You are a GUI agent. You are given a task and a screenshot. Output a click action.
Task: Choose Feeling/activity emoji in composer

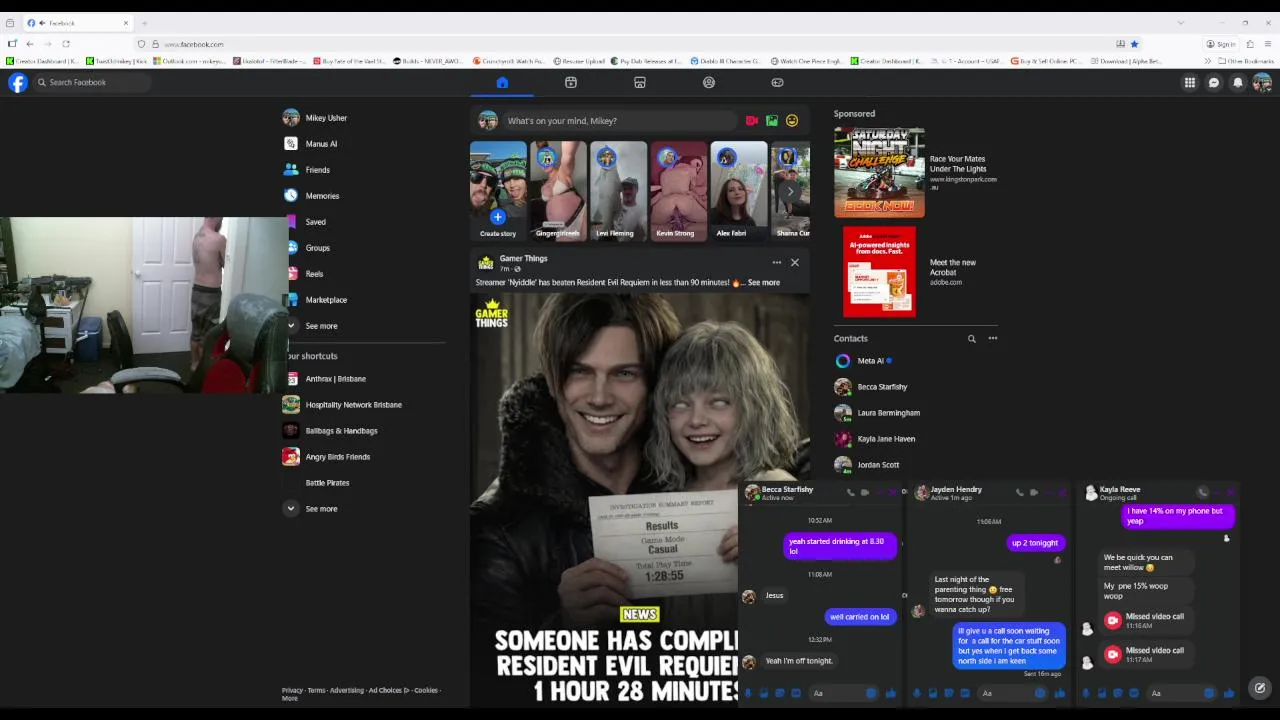tap(792, 121)
